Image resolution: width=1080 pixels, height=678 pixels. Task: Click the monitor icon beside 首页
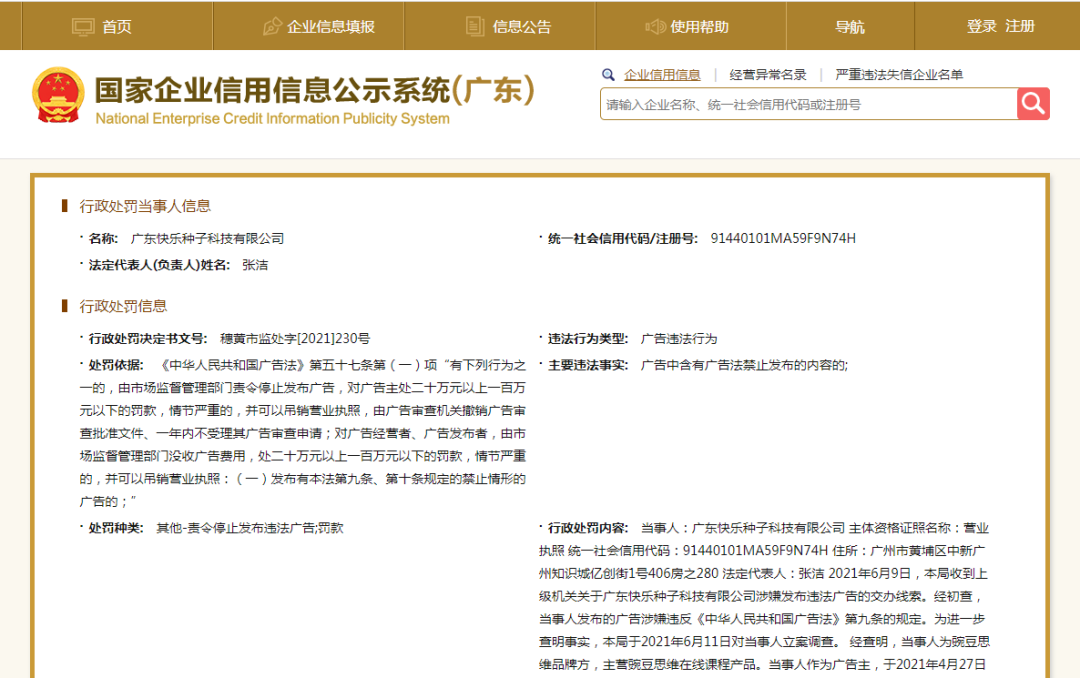pyautogui.click(x=83, y=27)
